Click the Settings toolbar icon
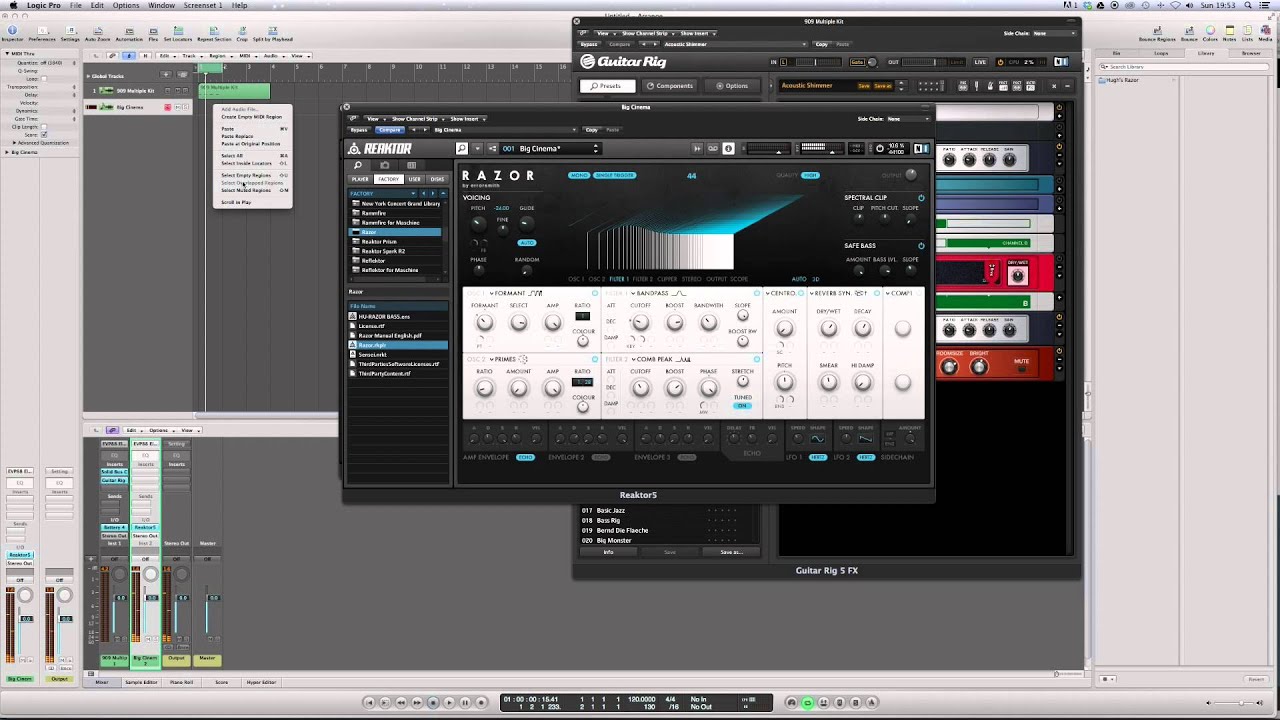Image resolution: width=1280 pixels, height=720 pixels. click(70, 31)
